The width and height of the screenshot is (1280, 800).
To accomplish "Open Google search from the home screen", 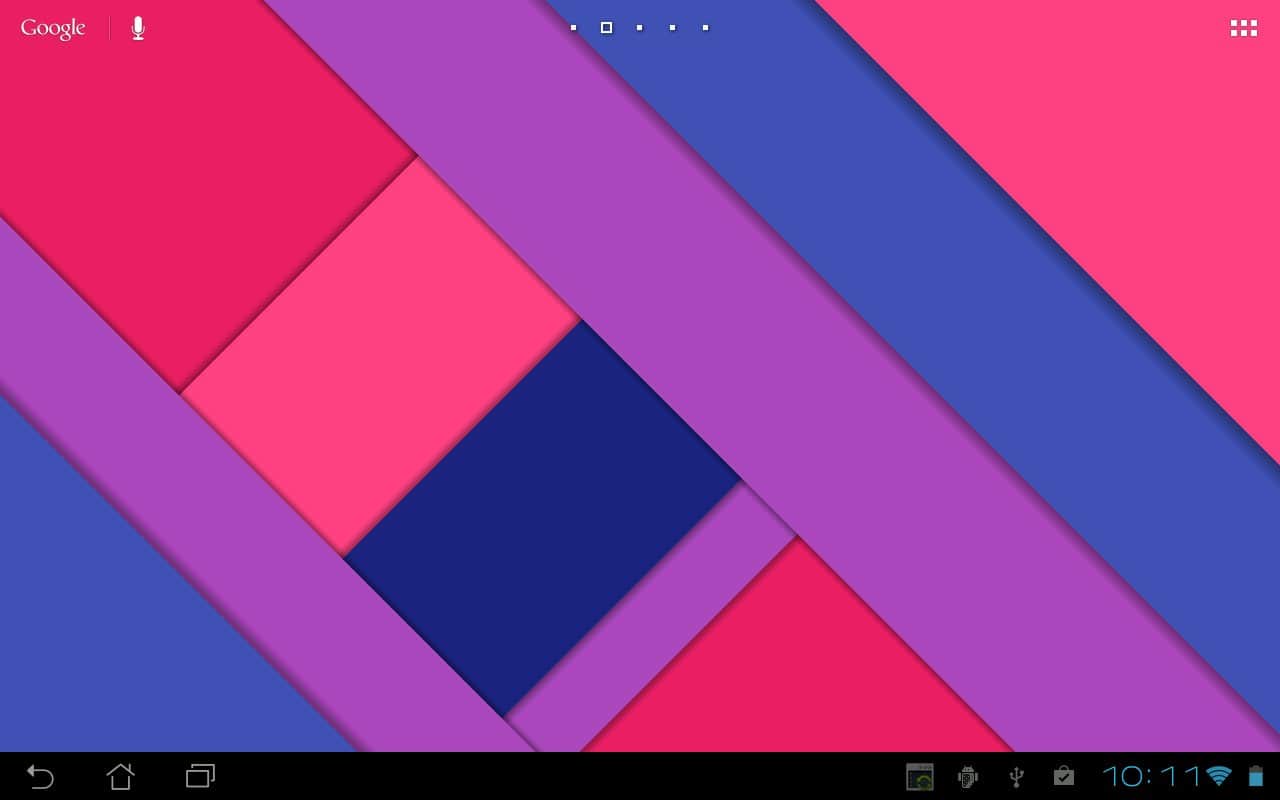I will pos(53,28).
